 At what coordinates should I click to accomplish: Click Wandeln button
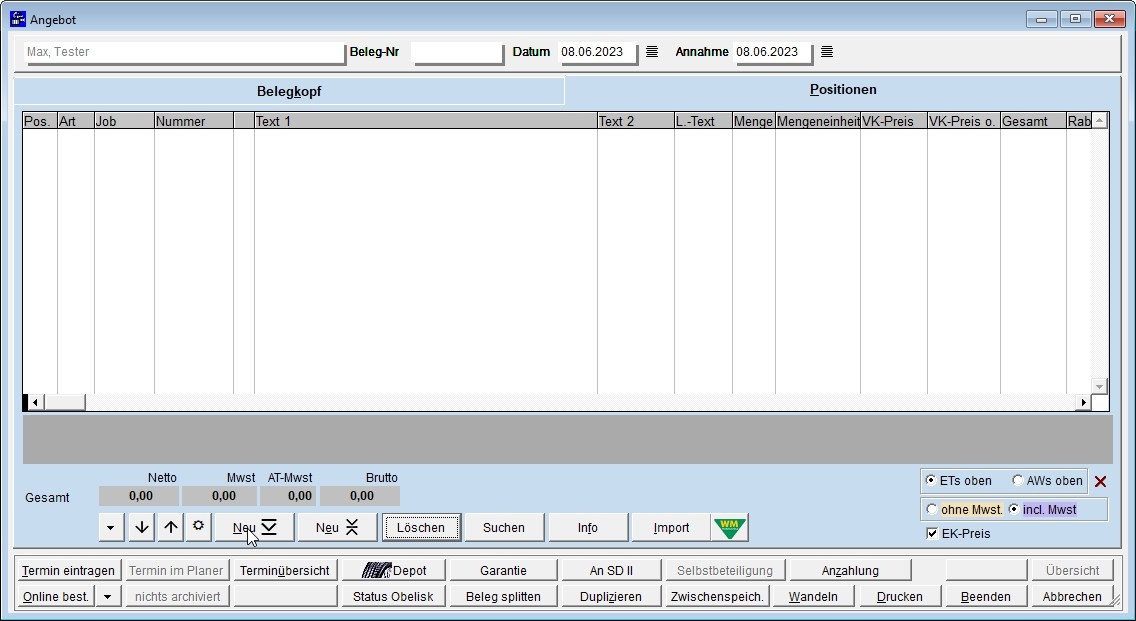coord(813,597)
